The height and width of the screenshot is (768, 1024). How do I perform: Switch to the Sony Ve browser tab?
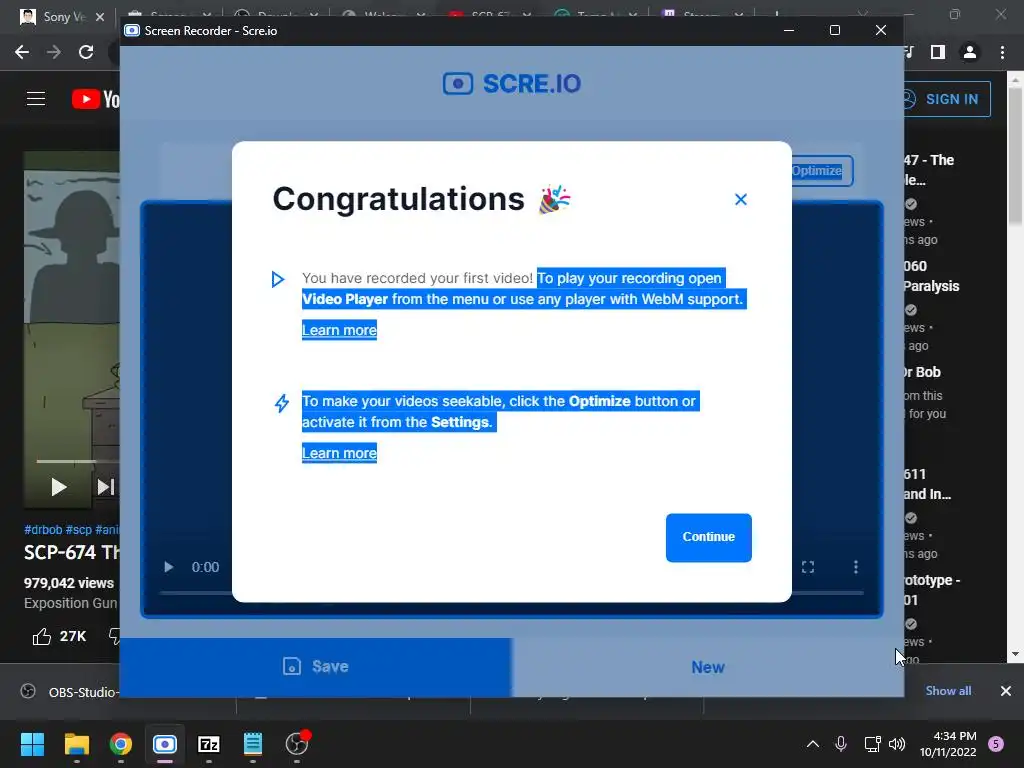point(63,17)
